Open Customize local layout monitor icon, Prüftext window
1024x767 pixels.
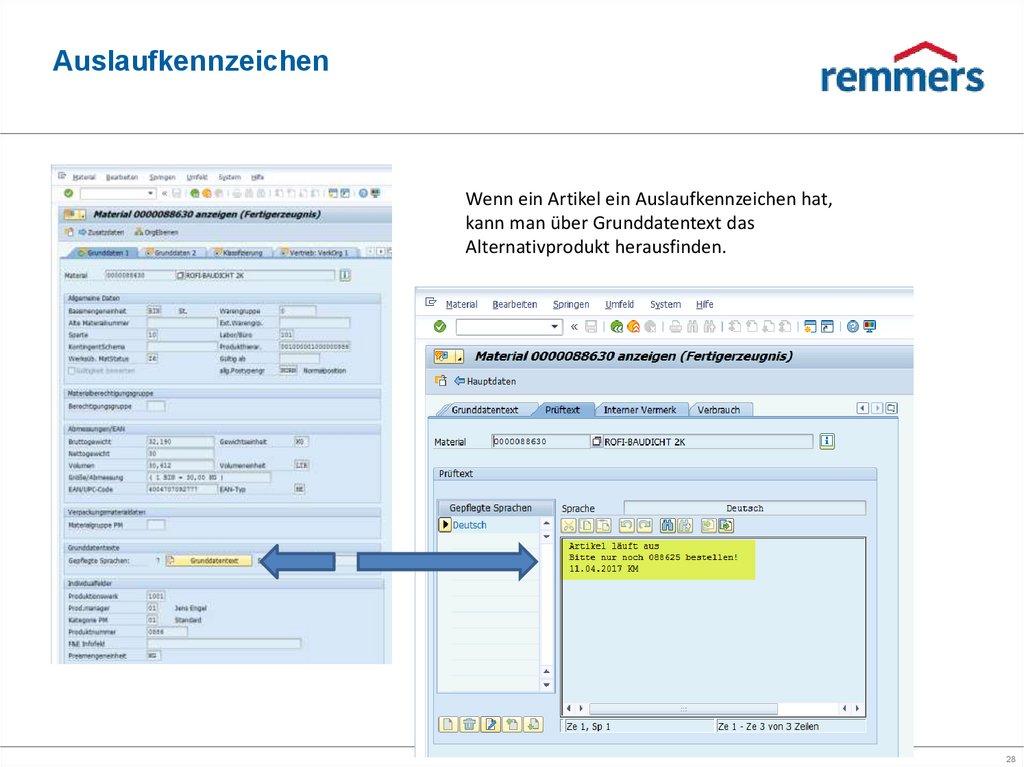pyautogui.click(x=870, y=326)
